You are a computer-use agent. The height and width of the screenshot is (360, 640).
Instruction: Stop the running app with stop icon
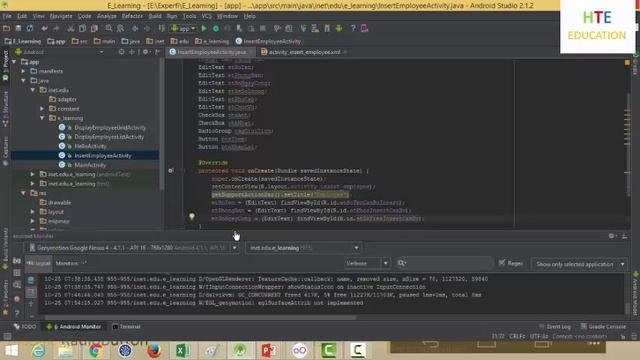(263, 29)
